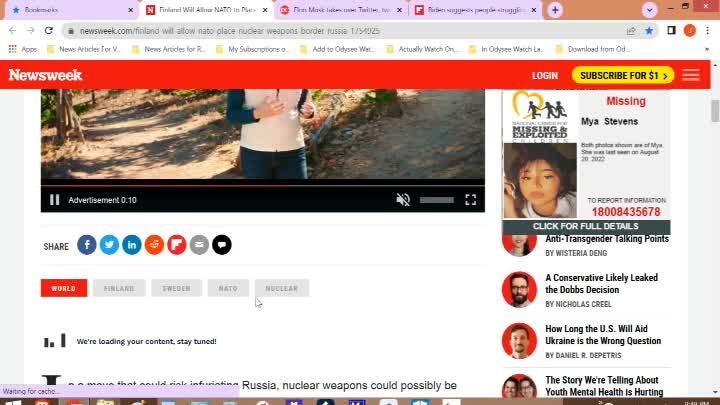This screenshot has height=405, width=720.
Task: Pause the advertisement video
Action: point(55,200)
